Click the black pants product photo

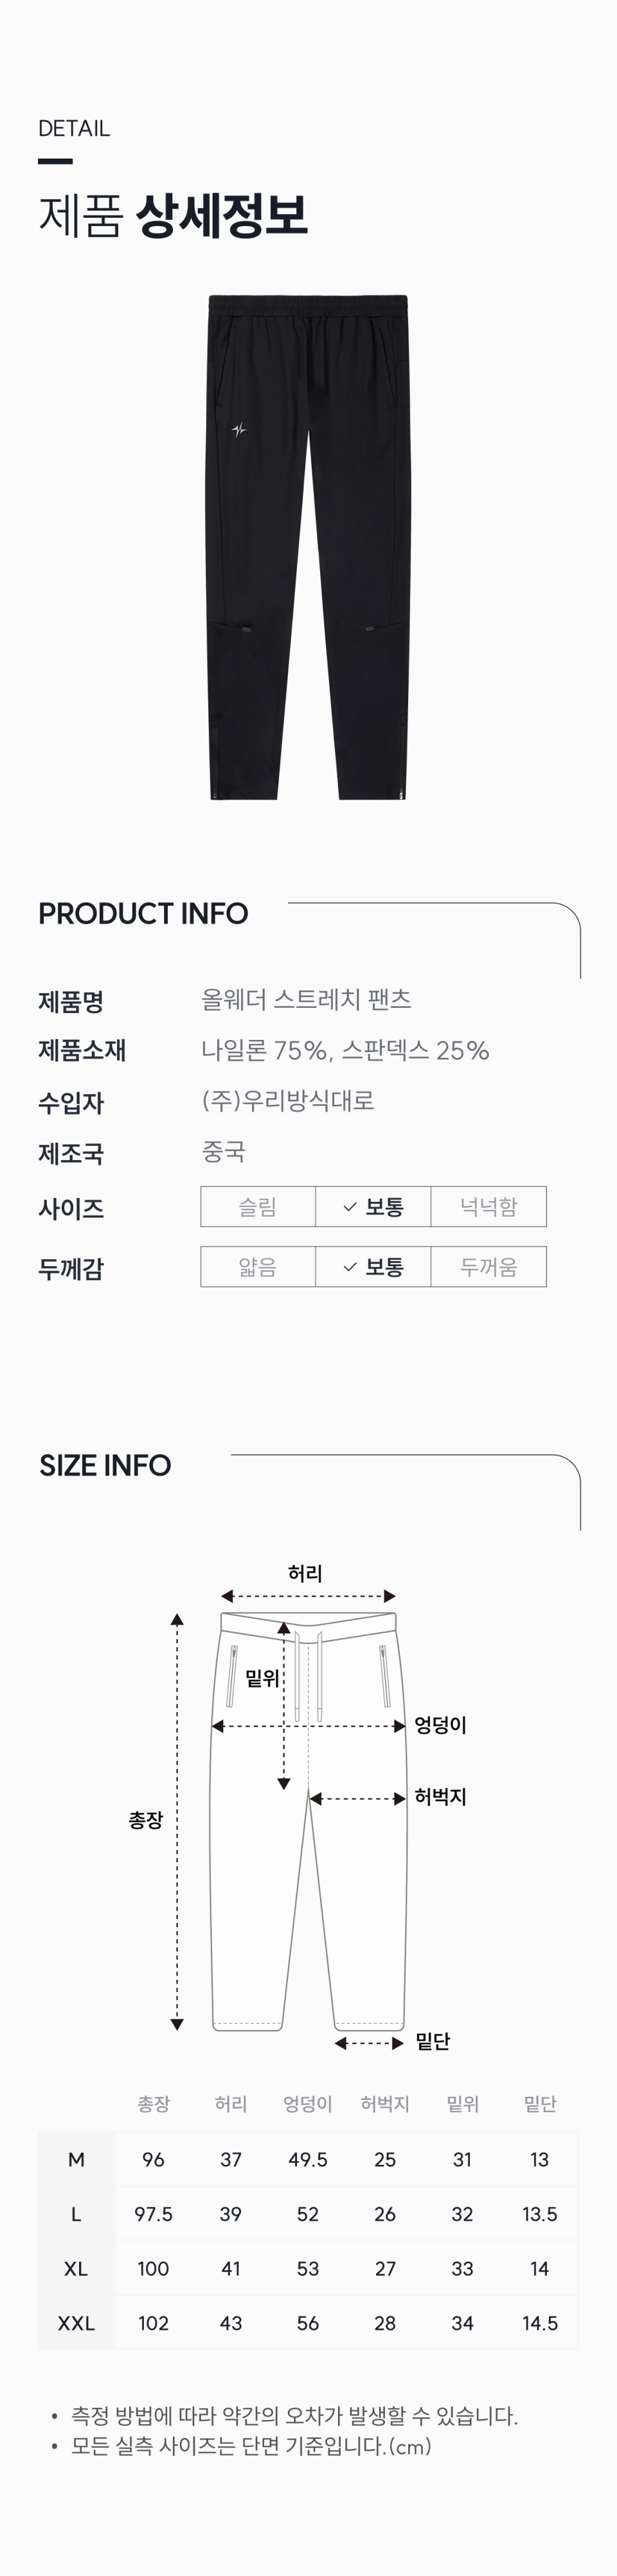[x=308, y=546]
